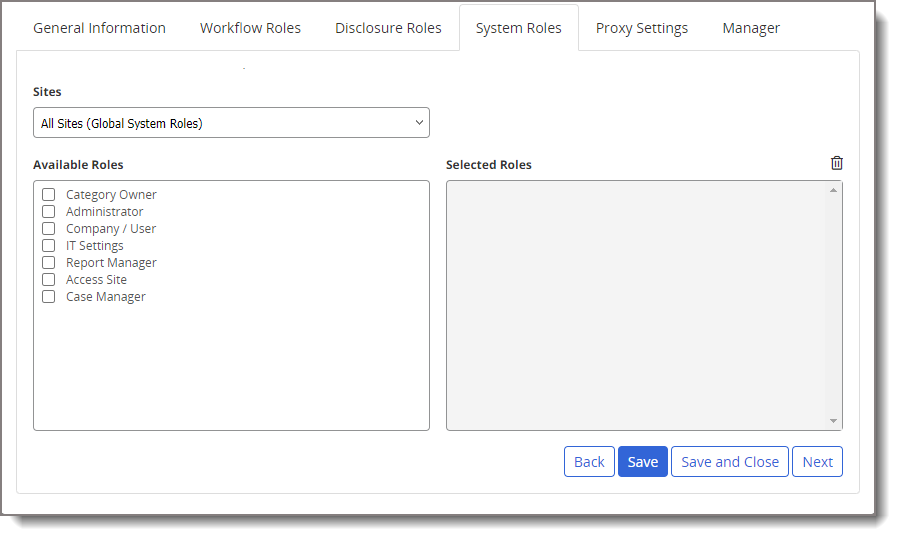Select the IT Settings role checkbox
Screen dimensions: 899x539
(48, 246)
